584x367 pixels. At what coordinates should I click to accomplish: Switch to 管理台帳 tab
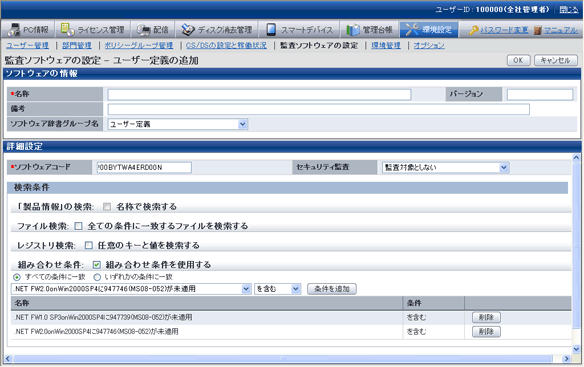click(x=370, y=29)
